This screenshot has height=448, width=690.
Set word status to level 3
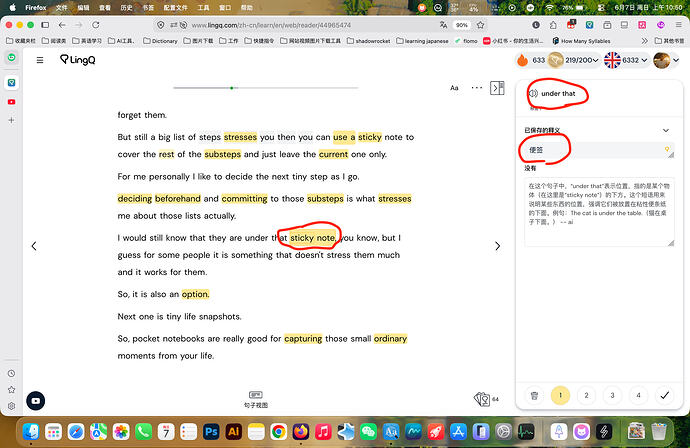pos(612,395)
